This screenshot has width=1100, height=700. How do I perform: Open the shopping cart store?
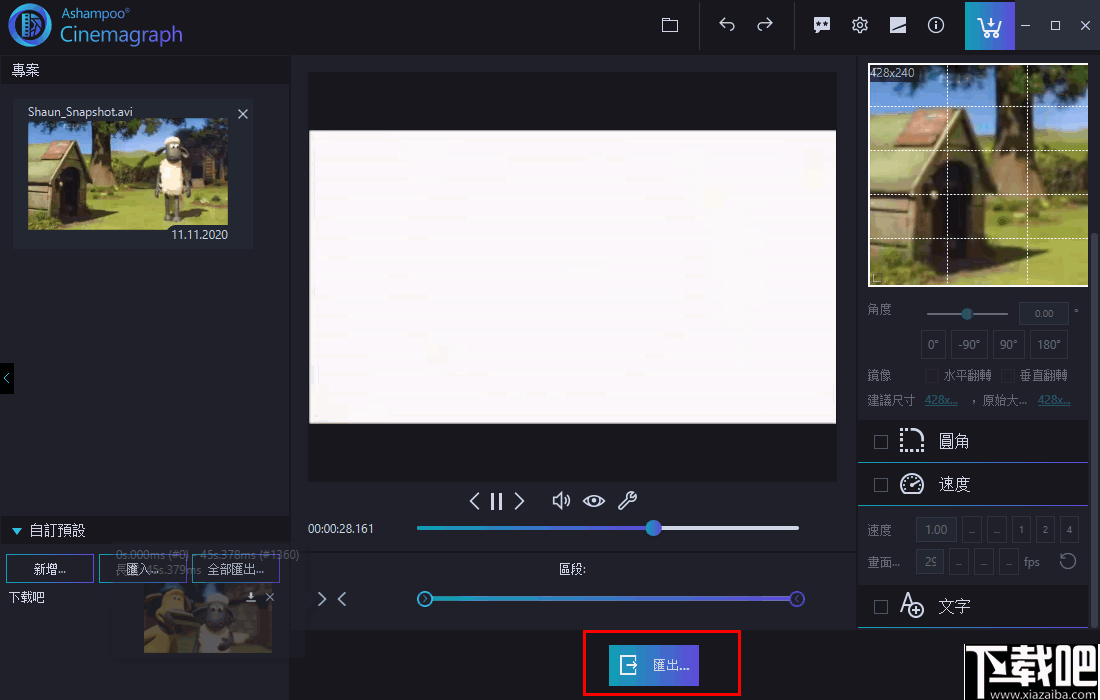click(989, 25)
